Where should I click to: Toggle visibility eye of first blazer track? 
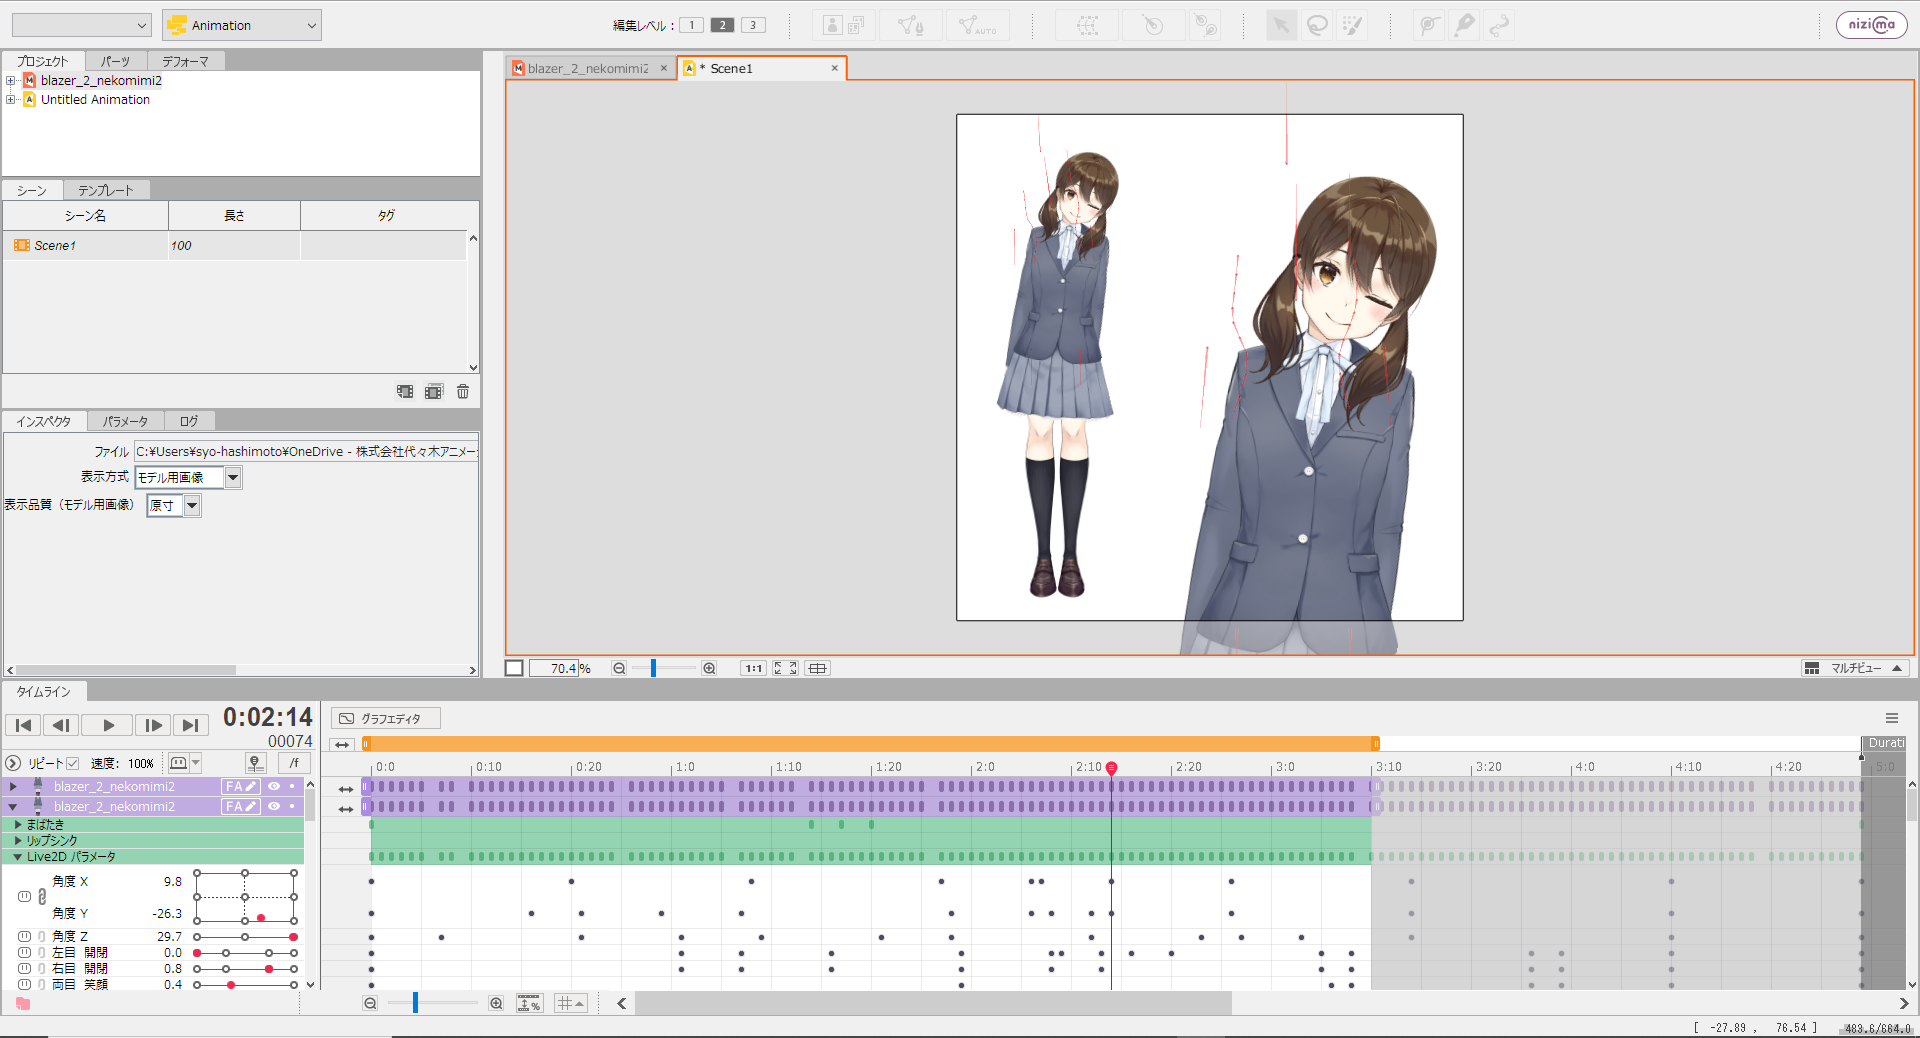pos(274,787)
